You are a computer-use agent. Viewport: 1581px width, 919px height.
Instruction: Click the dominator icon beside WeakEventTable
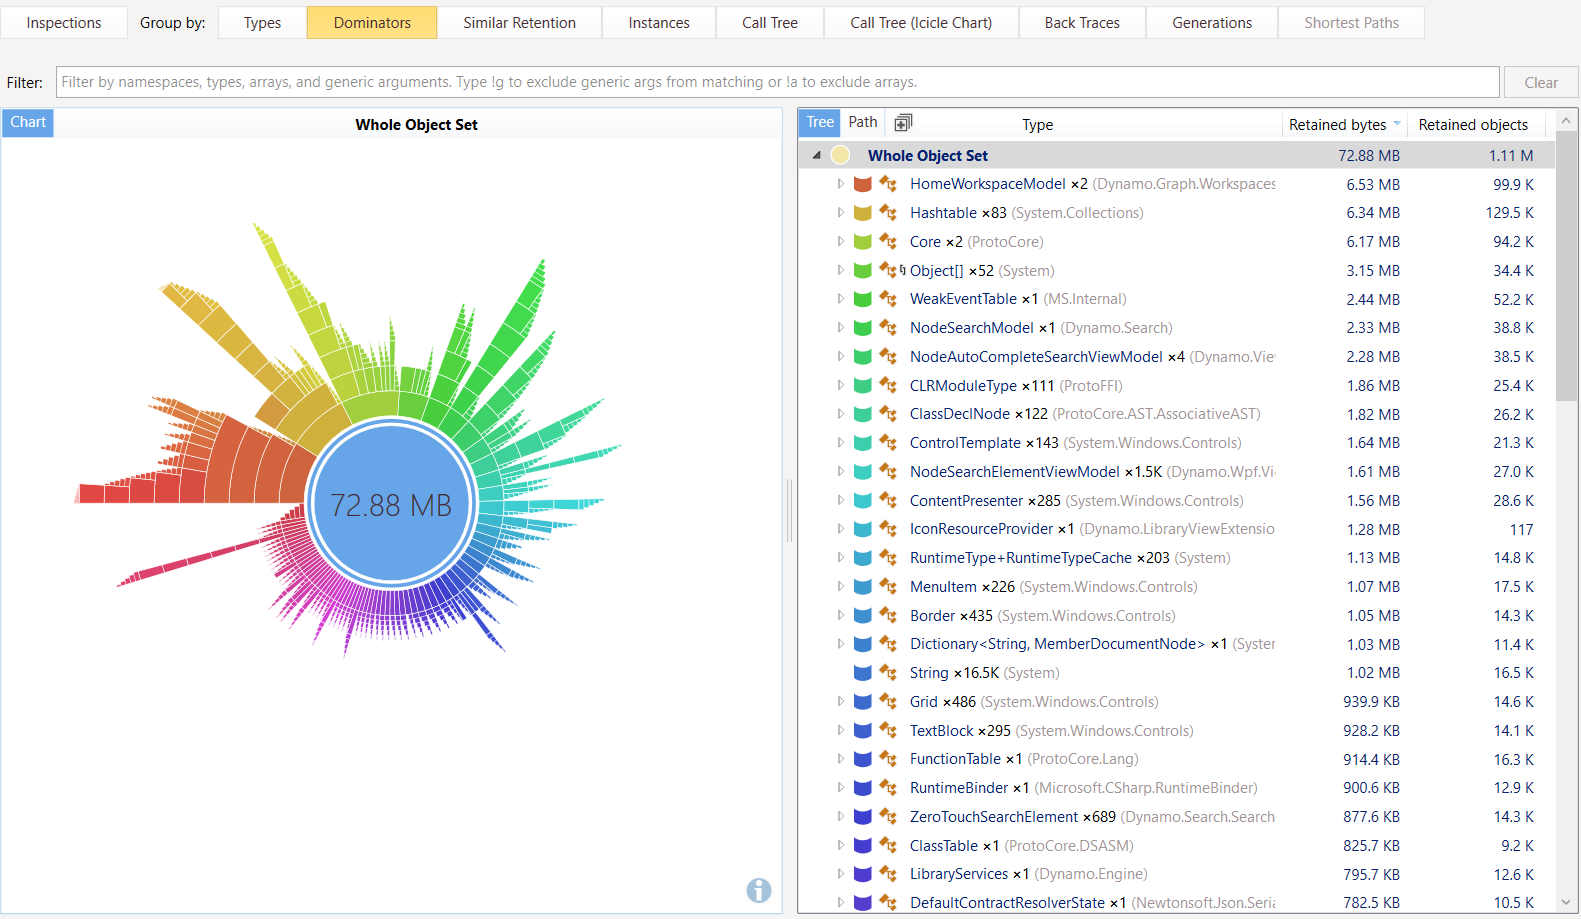point(888,299)
